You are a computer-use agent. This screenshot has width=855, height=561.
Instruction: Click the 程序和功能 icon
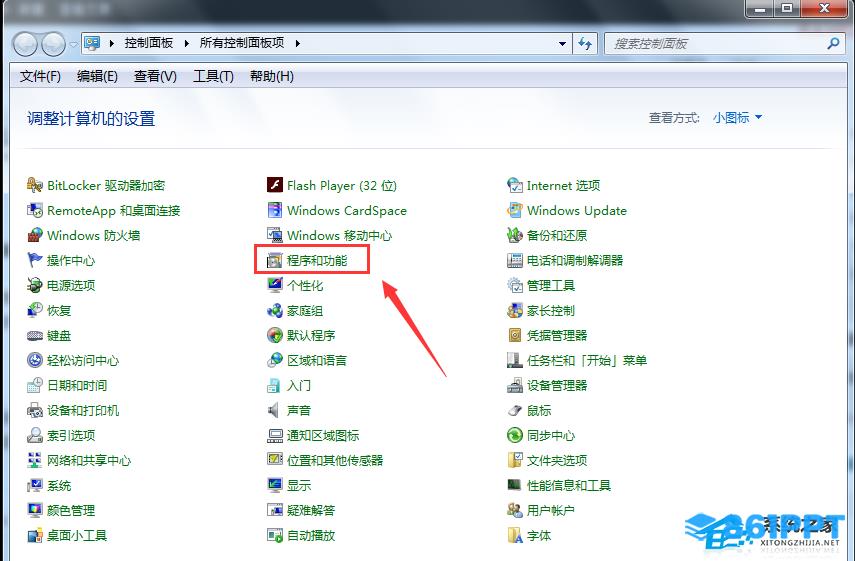pyautogui.click(x=275, y=260)
